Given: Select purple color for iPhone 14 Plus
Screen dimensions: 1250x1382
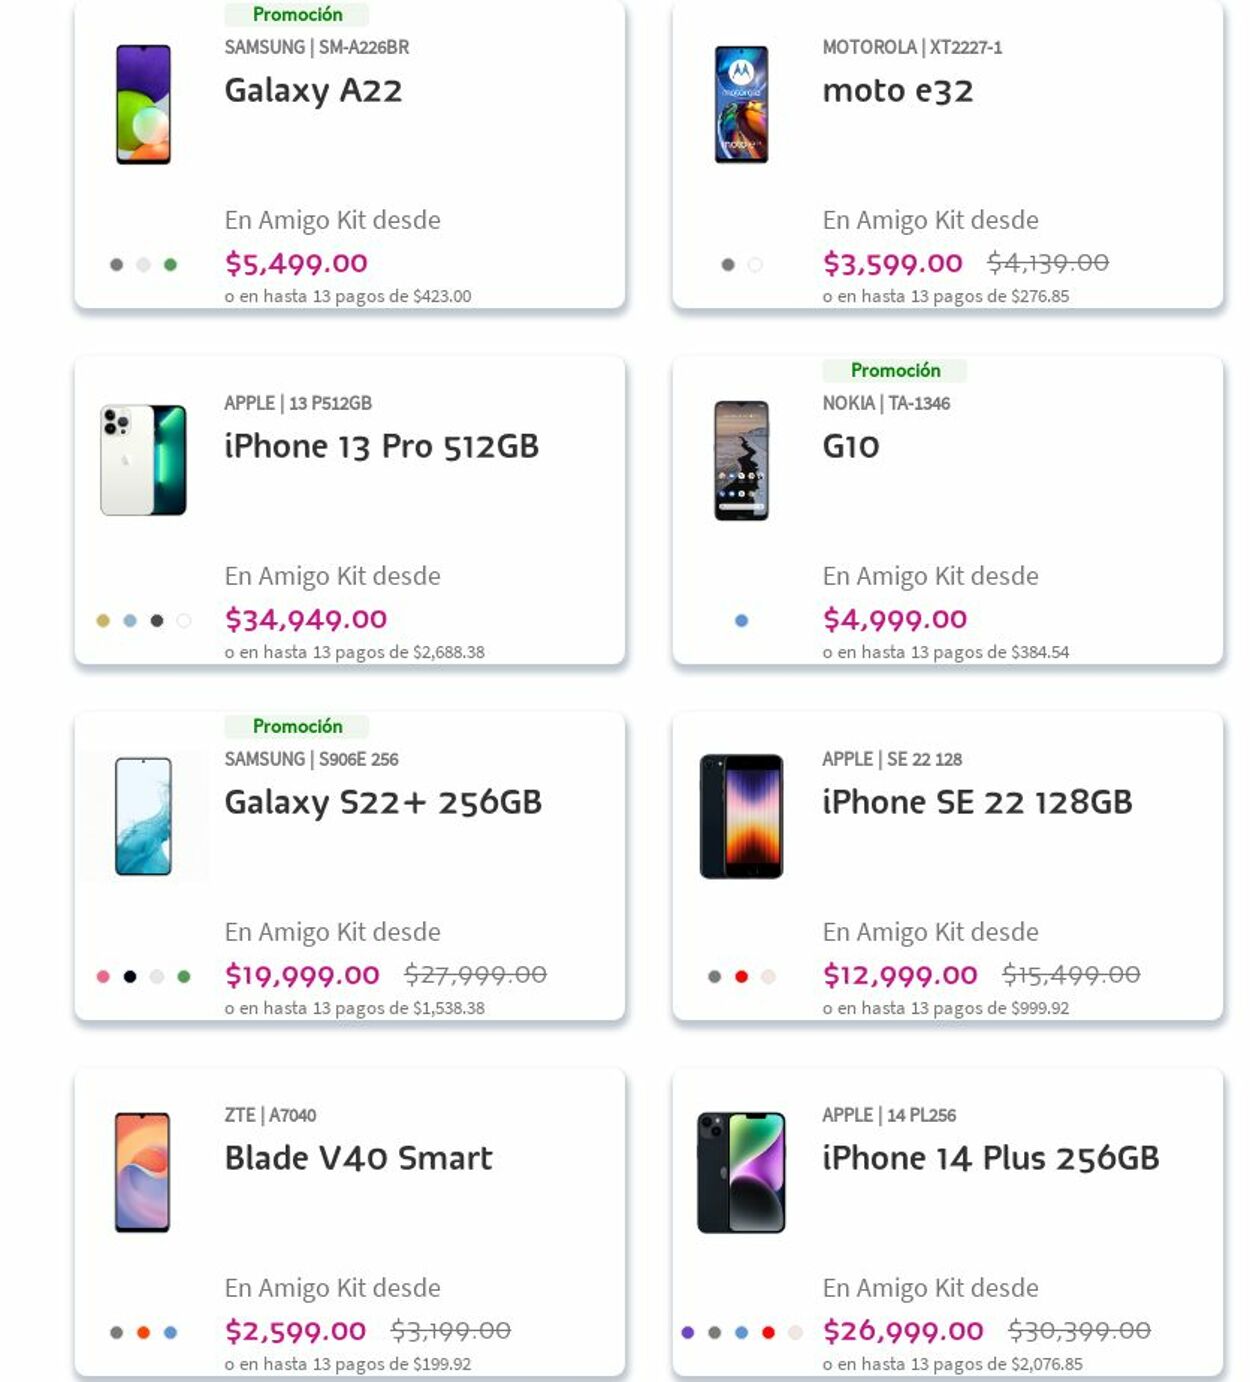Looking at the screenshot, I should coord(687,1333).
